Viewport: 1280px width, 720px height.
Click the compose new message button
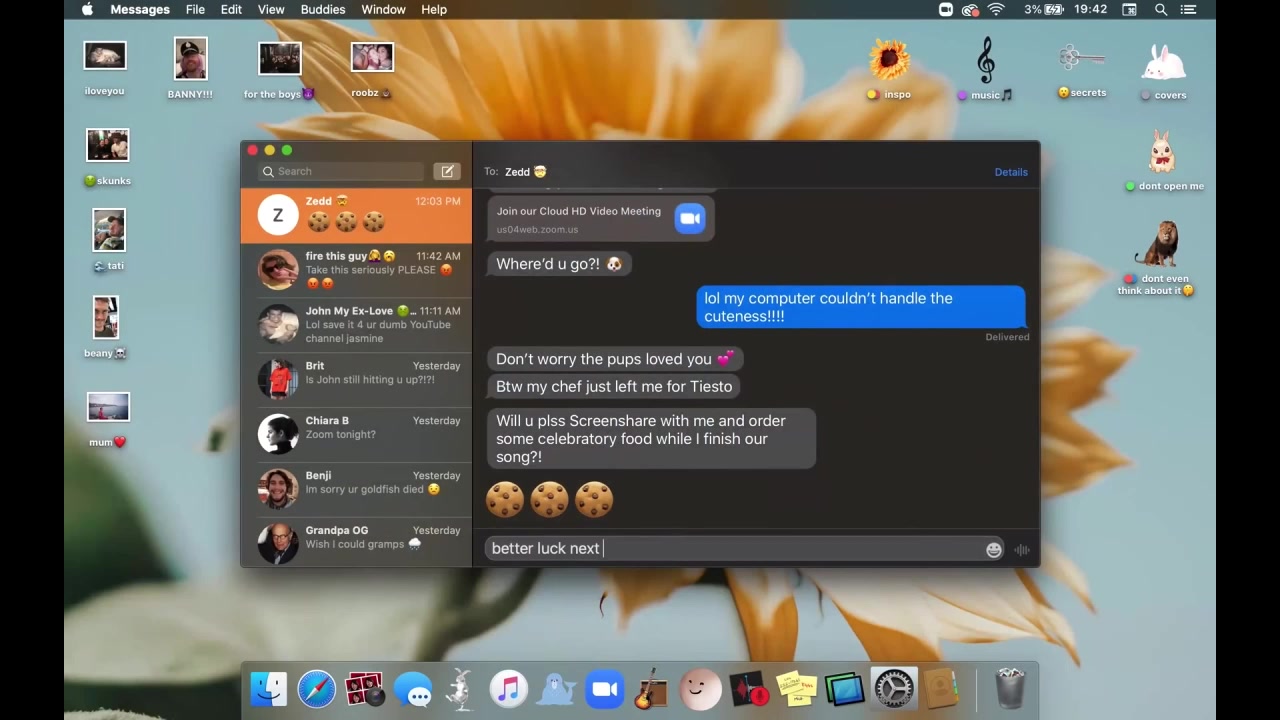(447, 171)
